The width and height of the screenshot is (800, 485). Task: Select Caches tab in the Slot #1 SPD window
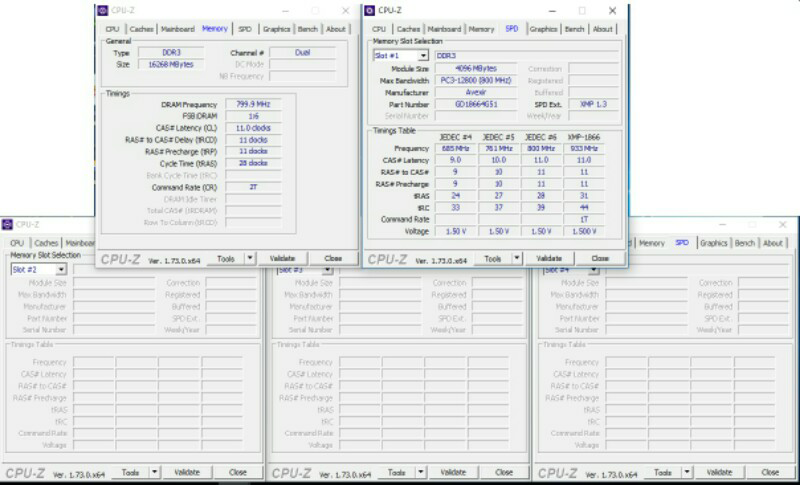point(408,29)
